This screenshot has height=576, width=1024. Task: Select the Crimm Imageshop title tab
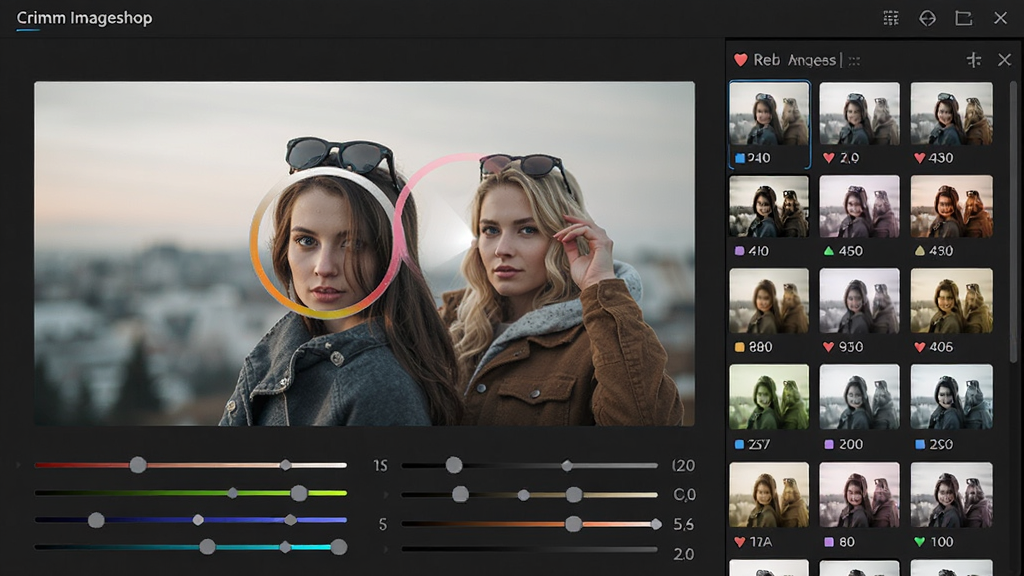coord(84,18)
